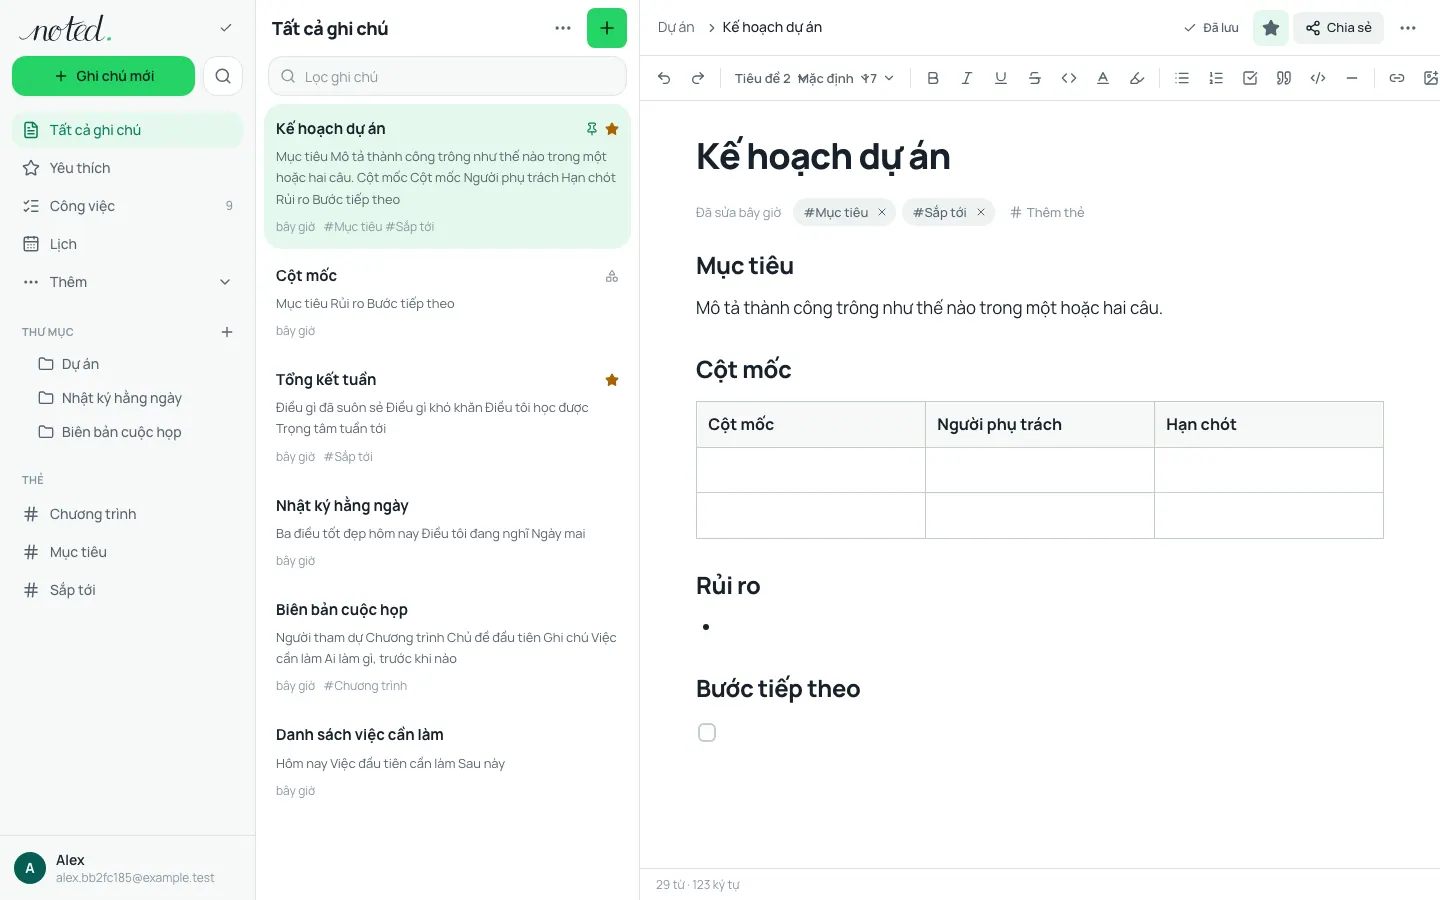The image size is (1440, 900).
Task: Click the Chia sẻ button
Action: tap(1339, 28)
